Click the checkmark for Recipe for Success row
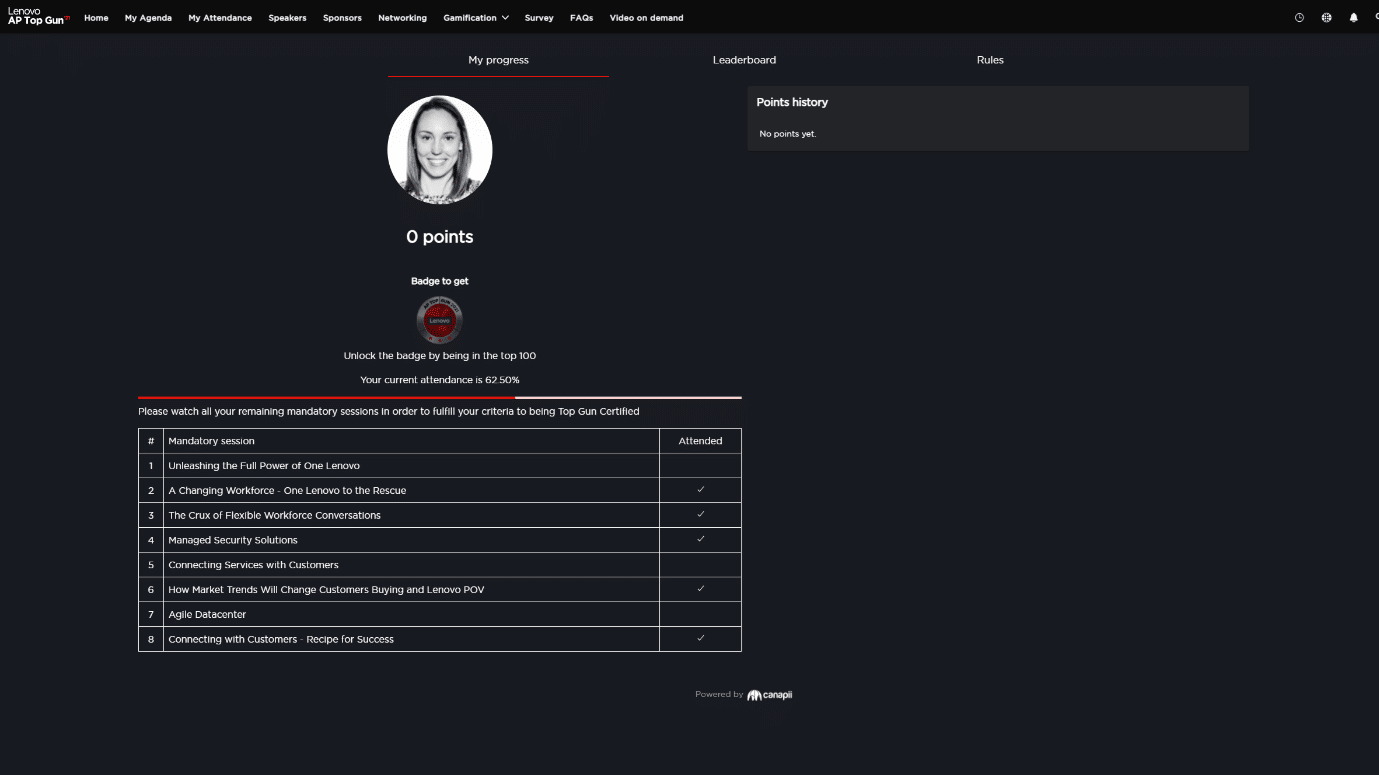The height and width of the screenshot is (775, 1379). tap(701, 638)
